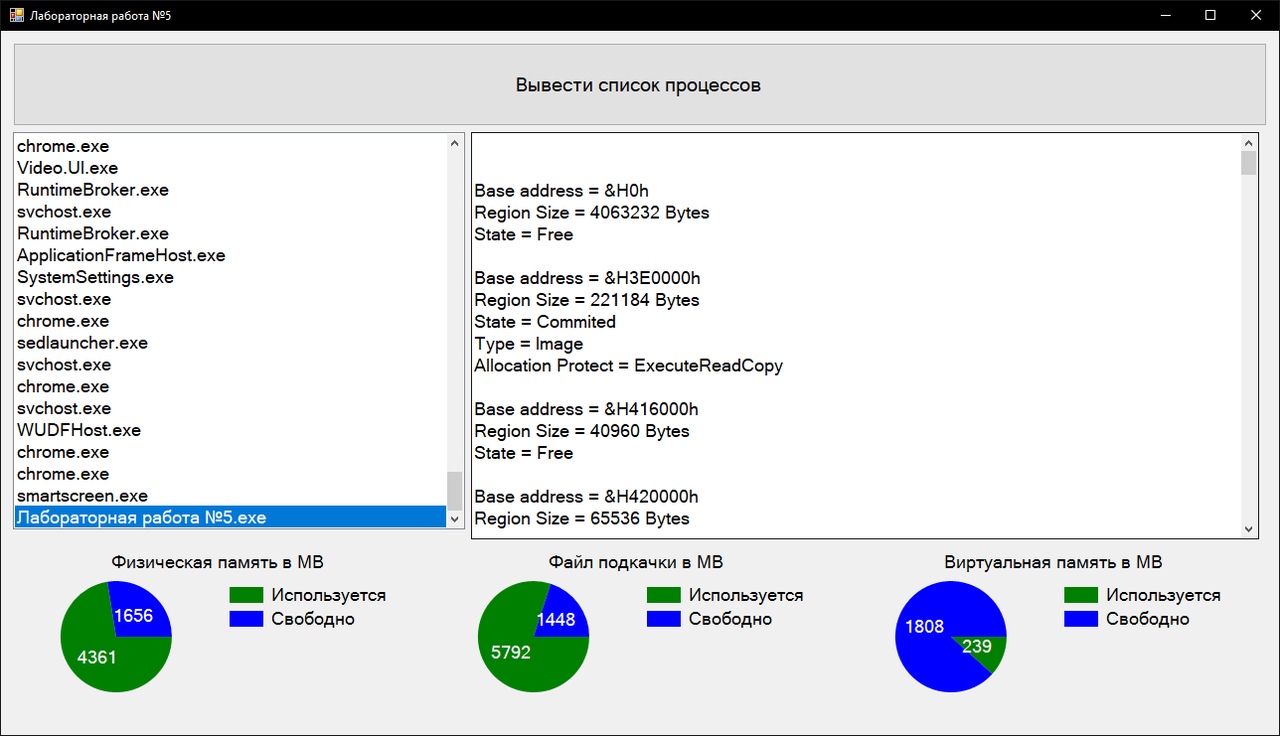
Task: Click the application icon in the title bar
Action: pyautogui.click(x=17, y=15)
